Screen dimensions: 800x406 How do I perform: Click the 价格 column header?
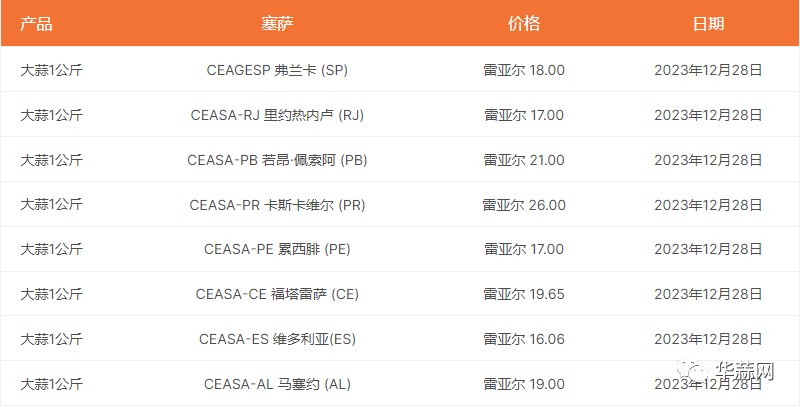coord(524,23)
